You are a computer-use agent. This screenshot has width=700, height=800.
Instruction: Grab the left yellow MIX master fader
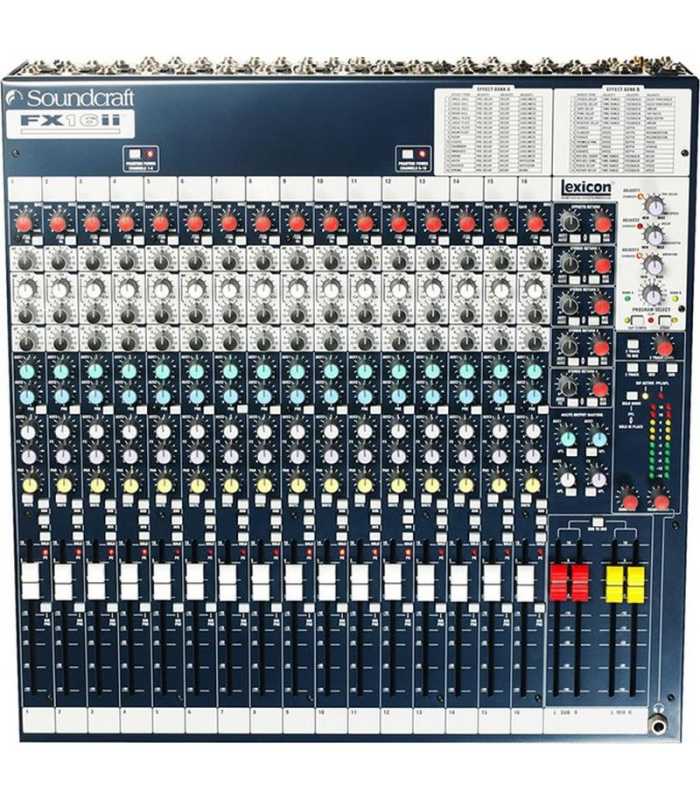point(614,585)
